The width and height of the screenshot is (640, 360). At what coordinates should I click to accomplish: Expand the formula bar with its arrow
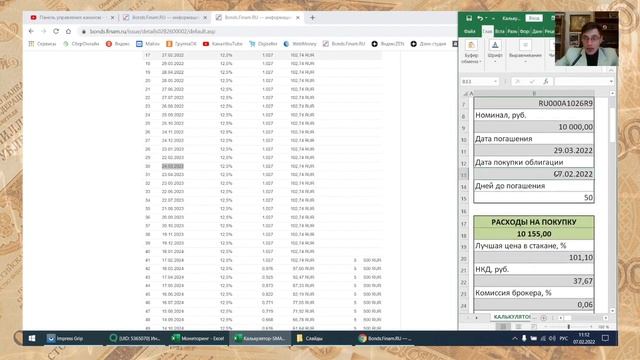611,82
